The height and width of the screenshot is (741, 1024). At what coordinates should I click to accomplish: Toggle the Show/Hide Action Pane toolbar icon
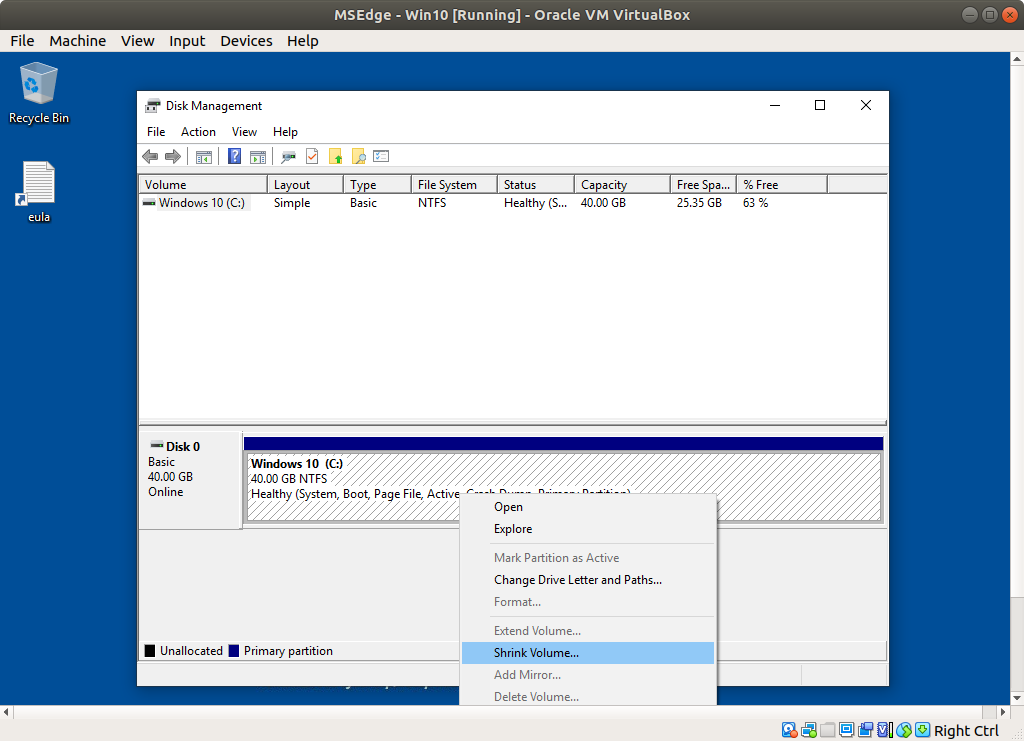(259, 157)
